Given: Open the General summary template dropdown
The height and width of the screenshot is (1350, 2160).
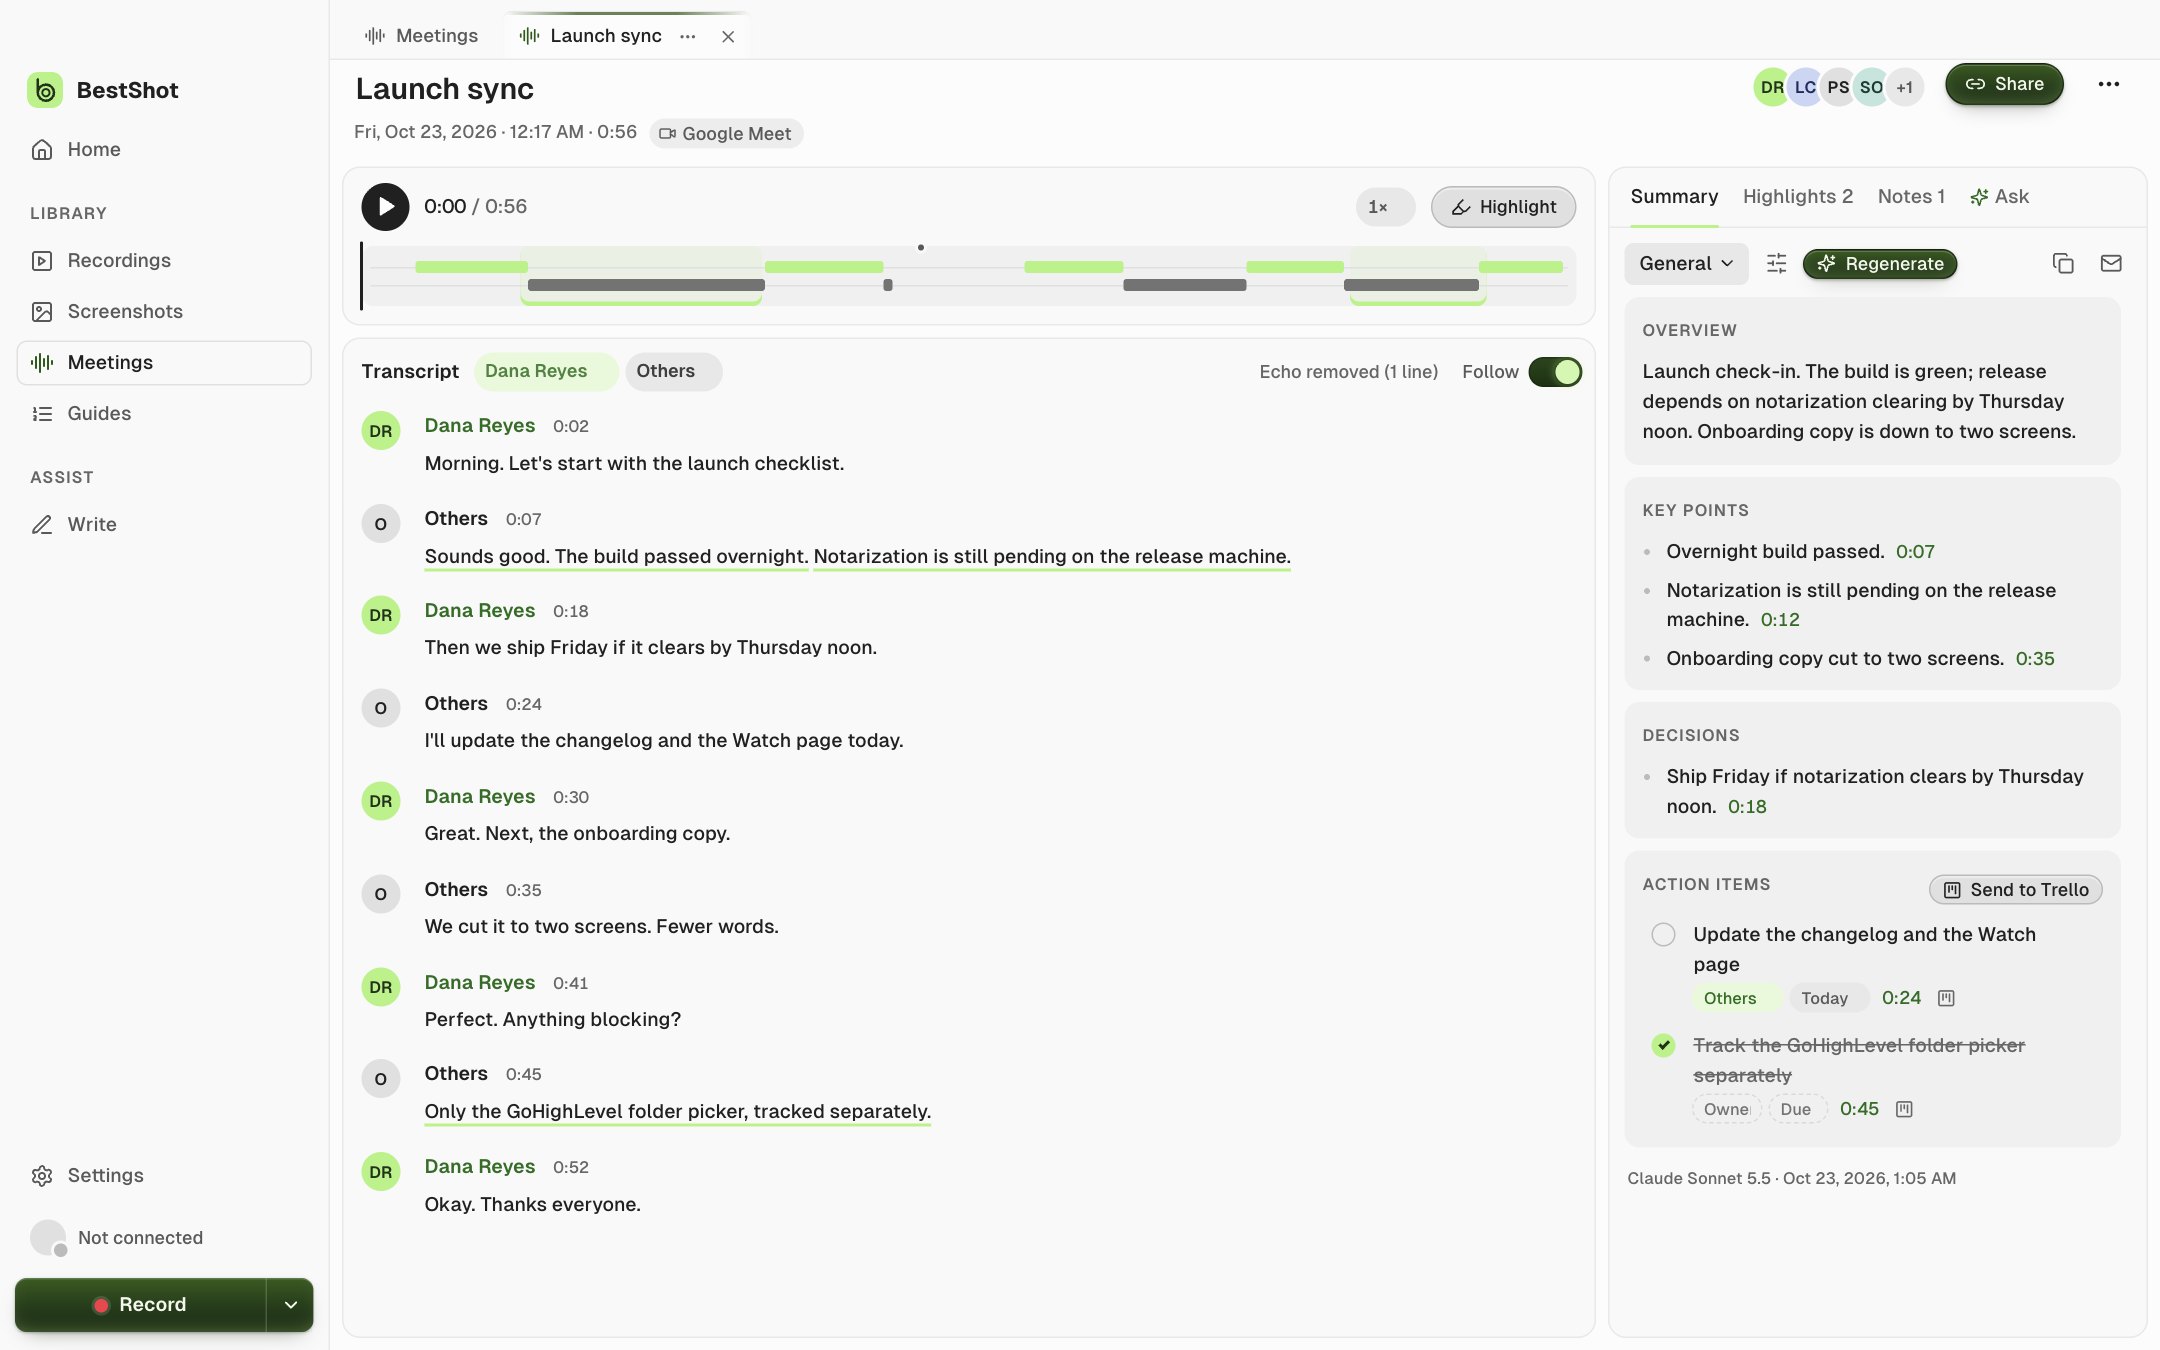Looking at the screenshot, I should point(1686,263).
